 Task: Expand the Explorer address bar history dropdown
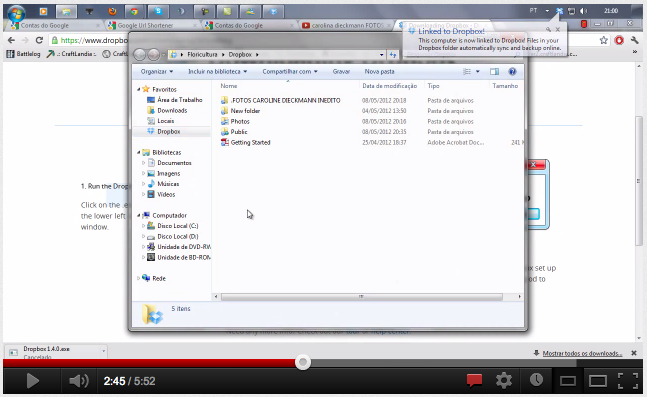tap(381, 54)
